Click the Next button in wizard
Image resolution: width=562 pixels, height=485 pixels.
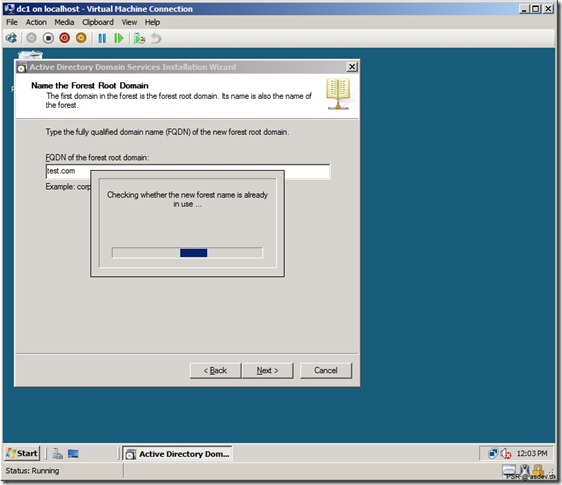267,370
